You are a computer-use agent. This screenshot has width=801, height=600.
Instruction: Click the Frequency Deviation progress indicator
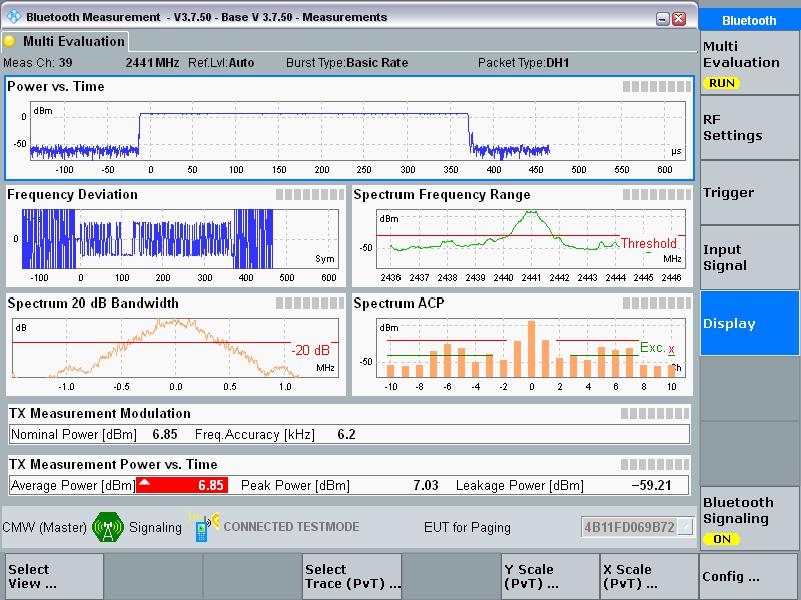(x=310, y=195)
